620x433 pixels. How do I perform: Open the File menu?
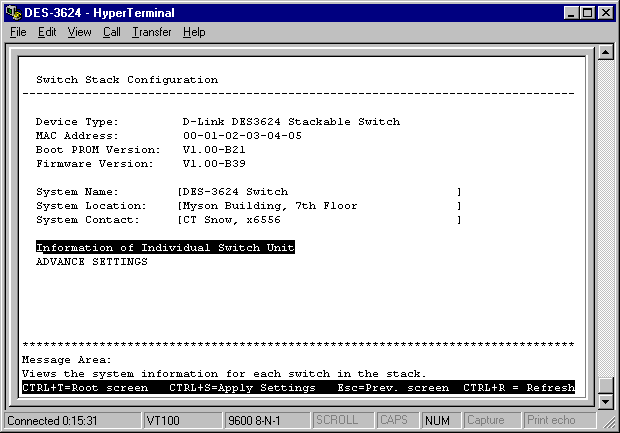click(x=18, y=32)
